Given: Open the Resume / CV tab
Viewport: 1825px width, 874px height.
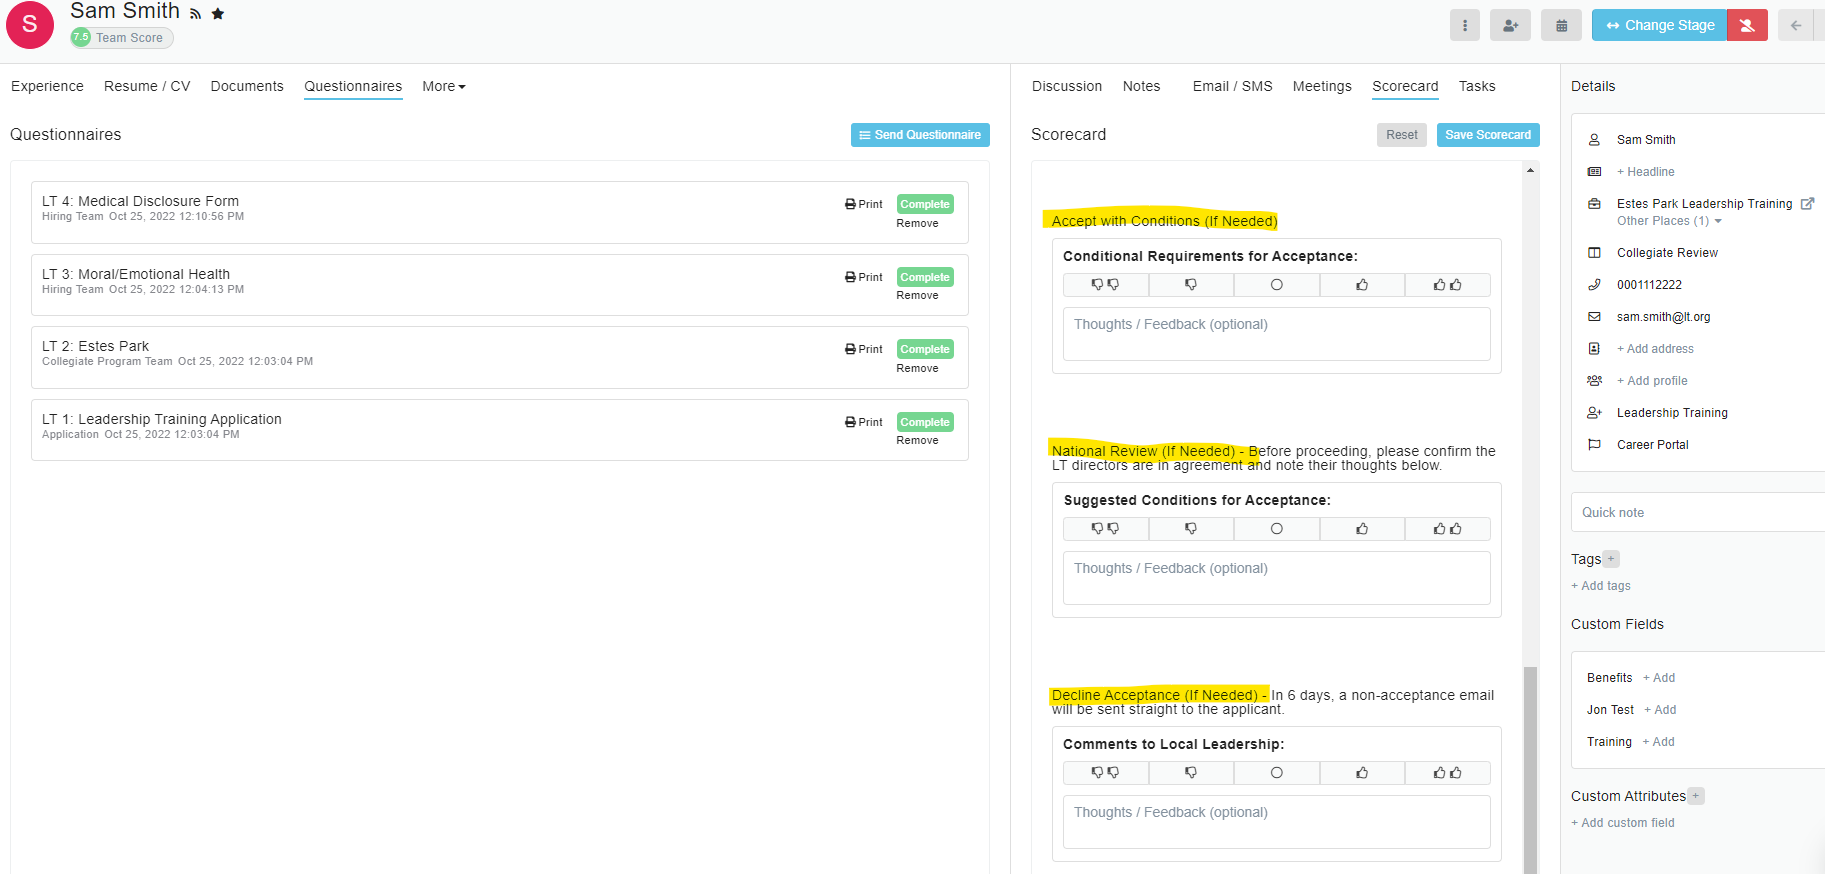Looking at the screenshot, I should click(147, 87).
